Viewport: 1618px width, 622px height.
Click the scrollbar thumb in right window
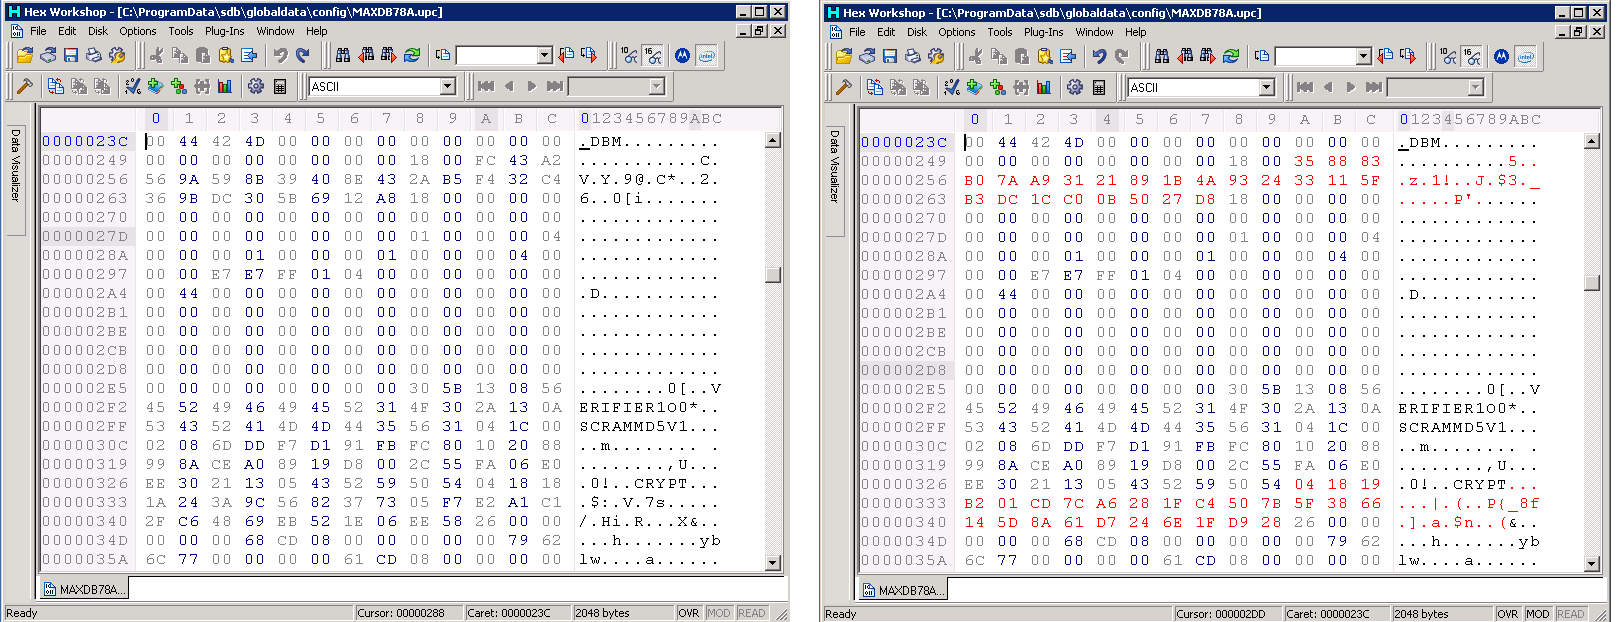coord(1592,283)
